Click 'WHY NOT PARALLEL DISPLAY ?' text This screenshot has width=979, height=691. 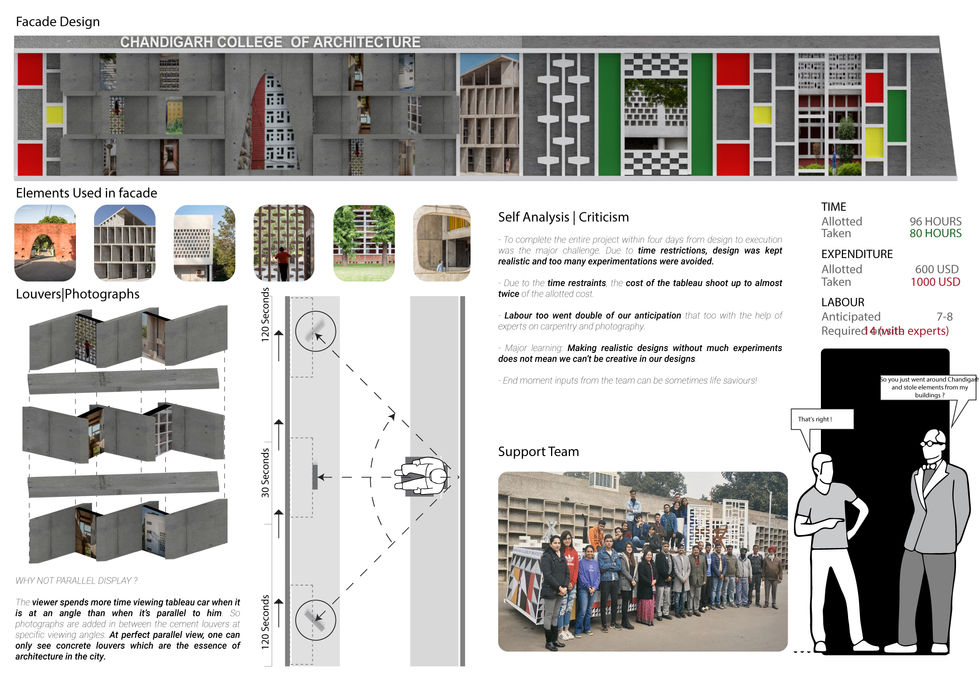point(76,581)
